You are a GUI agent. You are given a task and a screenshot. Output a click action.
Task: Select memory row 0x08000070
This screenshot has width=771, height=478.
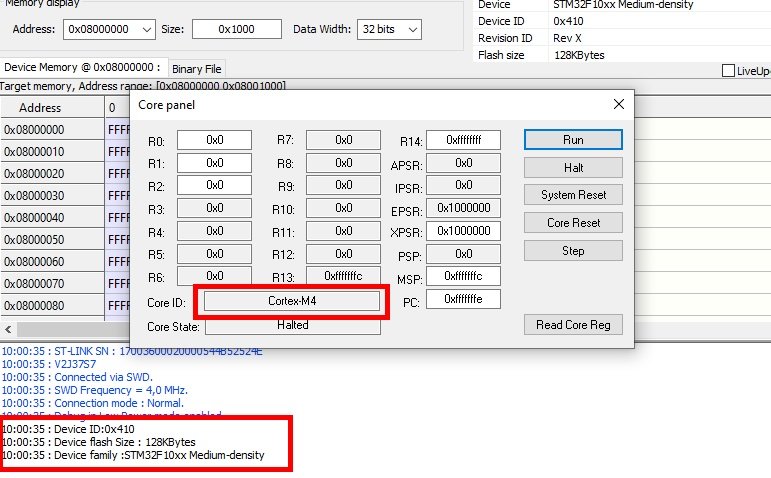52,283
